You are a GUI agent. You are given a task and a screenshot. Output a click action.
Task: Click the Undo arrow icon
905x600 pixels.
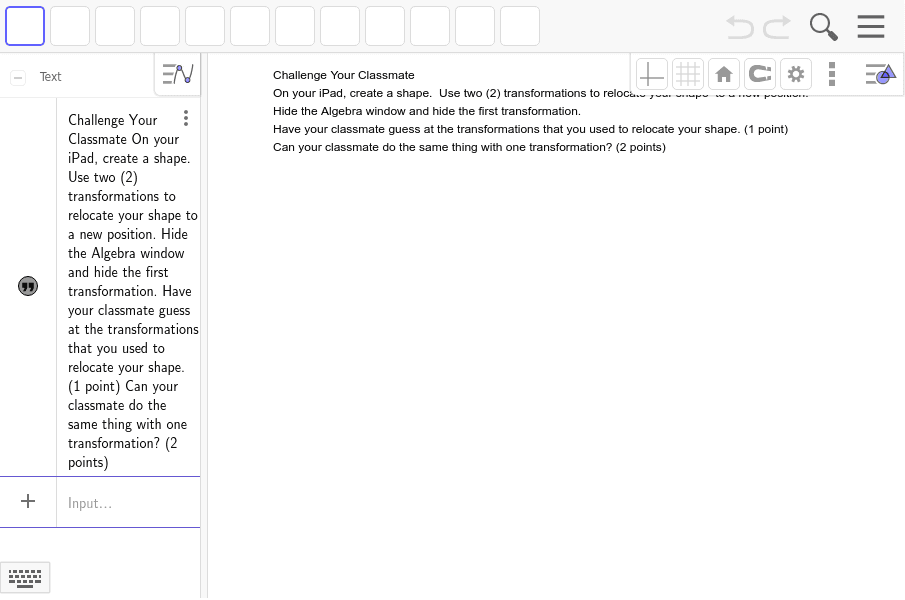739,27
